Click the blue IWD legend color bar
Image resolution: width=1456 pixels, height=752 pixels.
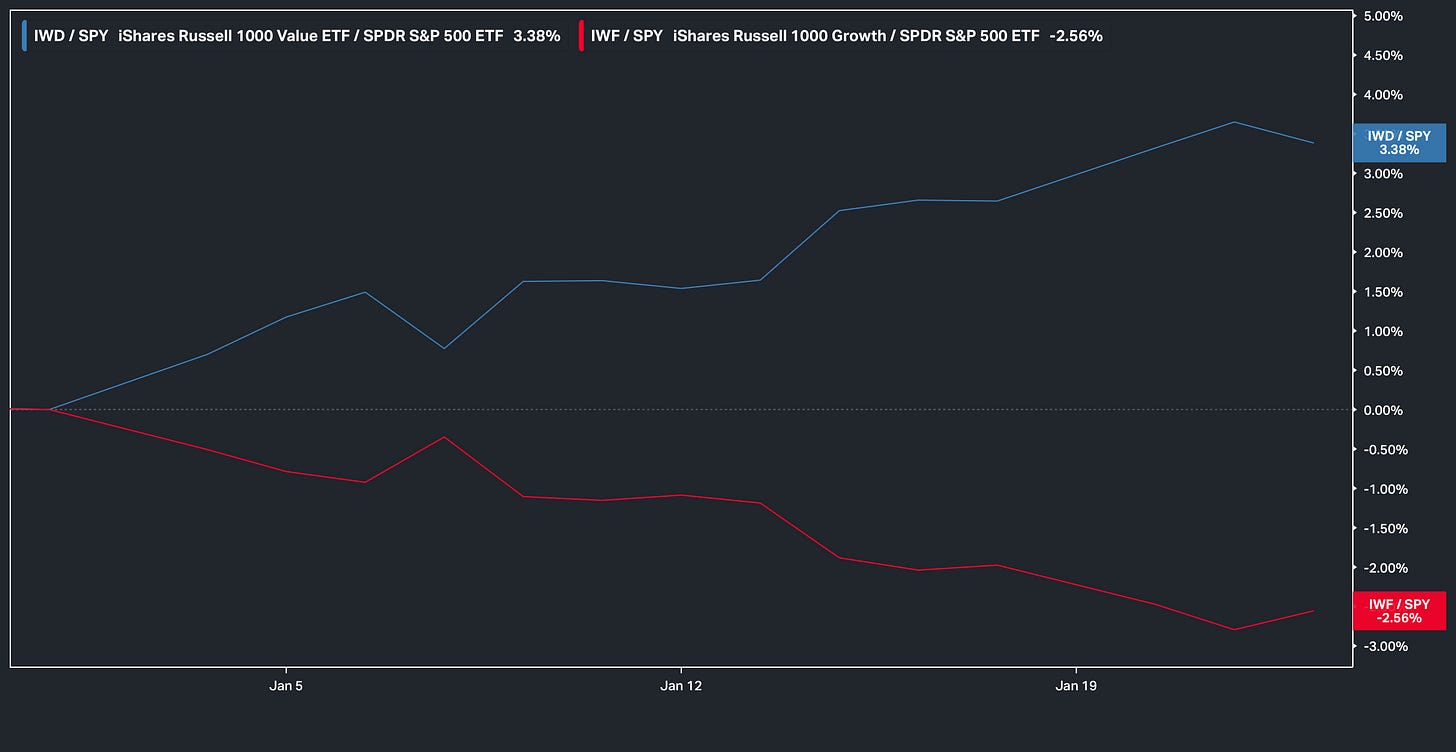25,36
